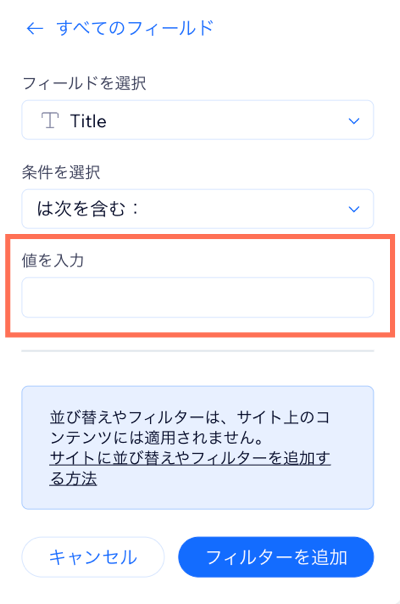The width and height of the screenshot is (400, 604).
Task: Select the Title text in field selector
Action: coord(88,121)
